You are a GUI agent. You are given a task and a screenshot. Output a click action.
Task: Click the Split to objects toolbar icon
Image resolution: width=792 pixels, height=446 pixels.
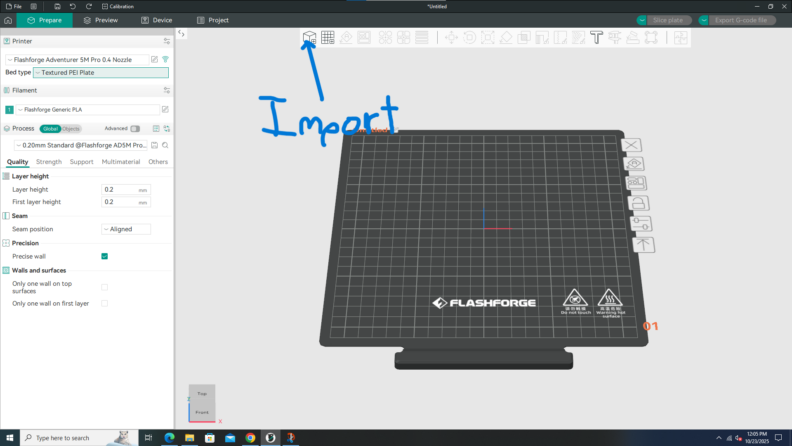tap(385, 37)
